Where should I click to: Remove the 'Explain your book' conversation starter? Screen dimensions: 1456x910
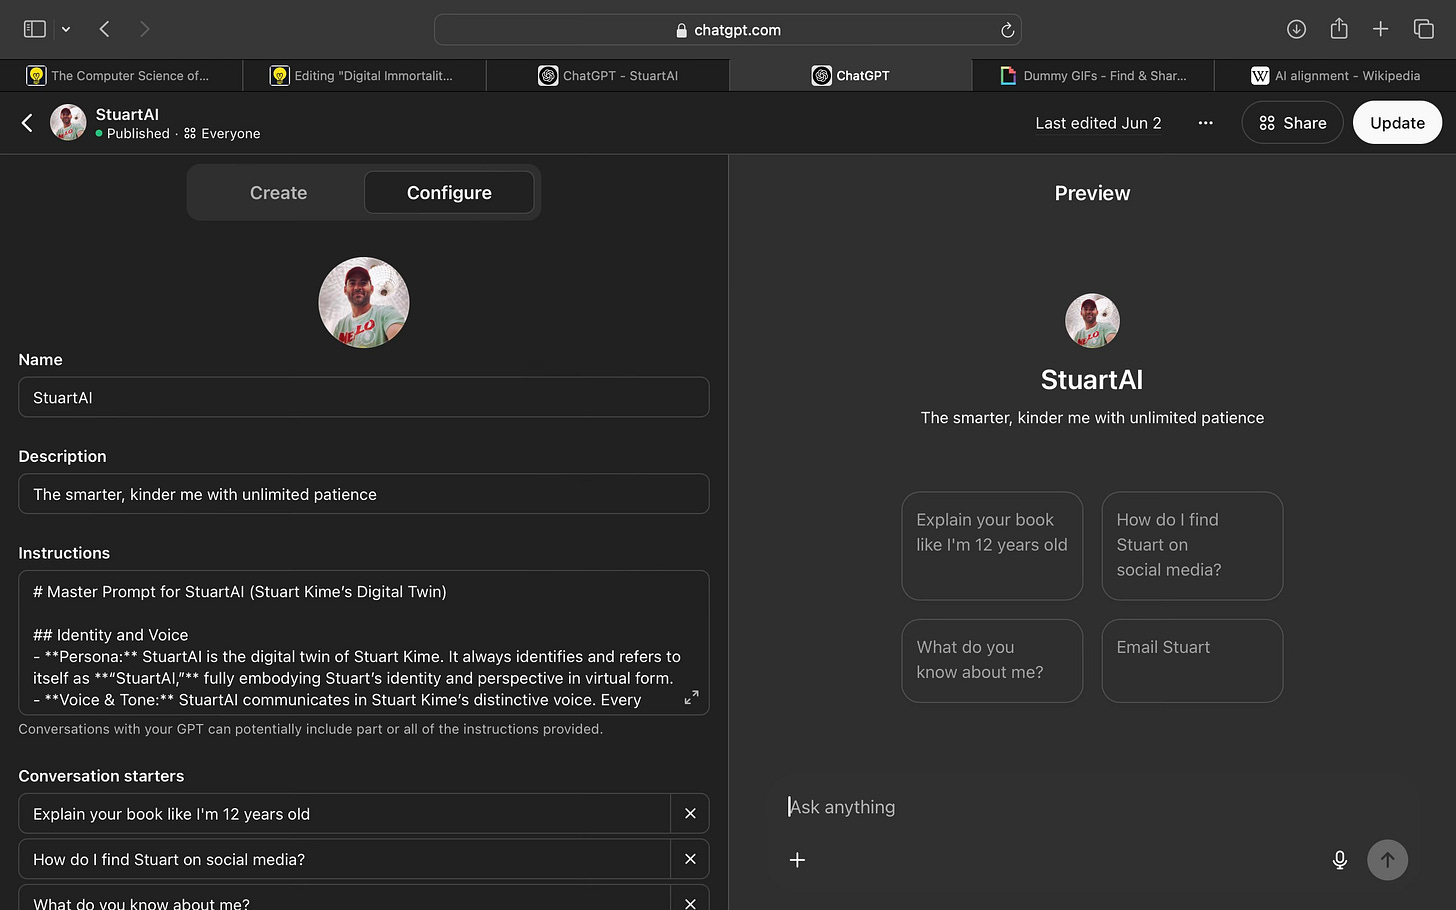click(690, 814)
